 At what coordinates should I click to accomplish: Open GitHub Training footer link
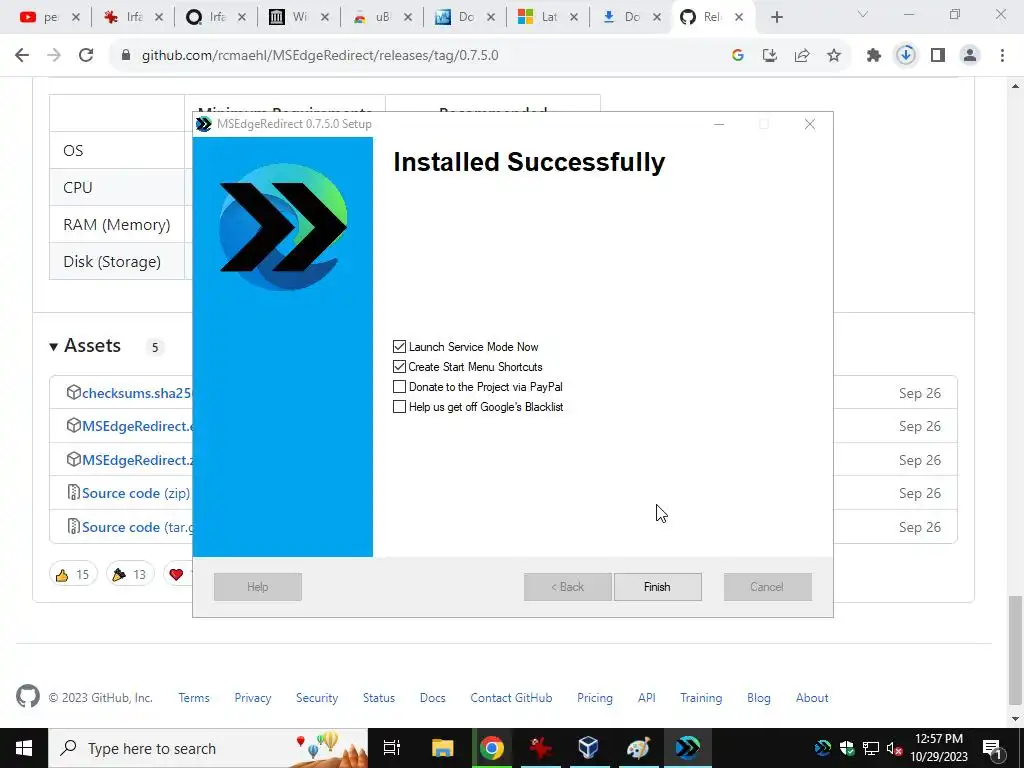(x=701, y=697)
